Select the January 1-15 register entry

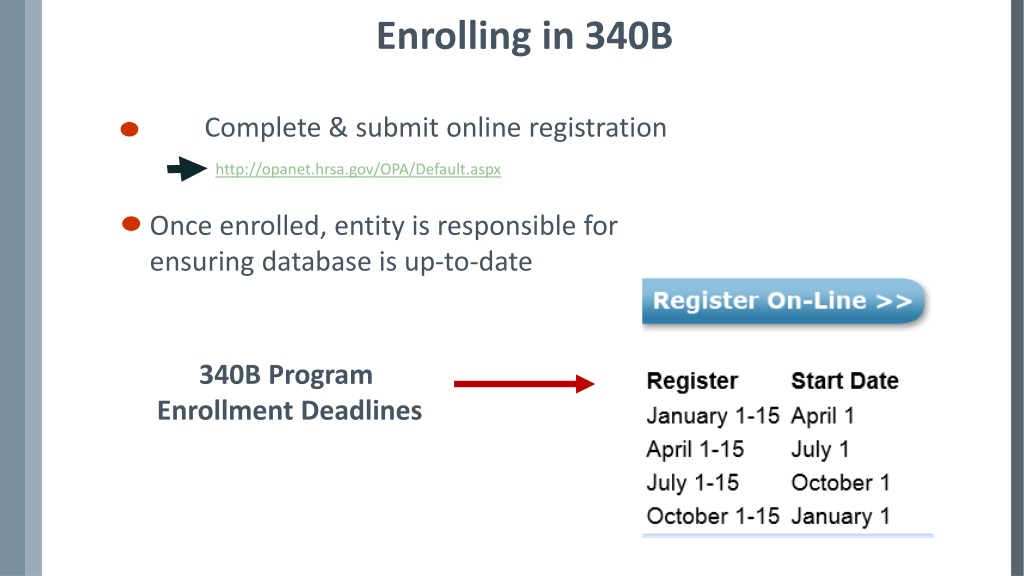713,415
